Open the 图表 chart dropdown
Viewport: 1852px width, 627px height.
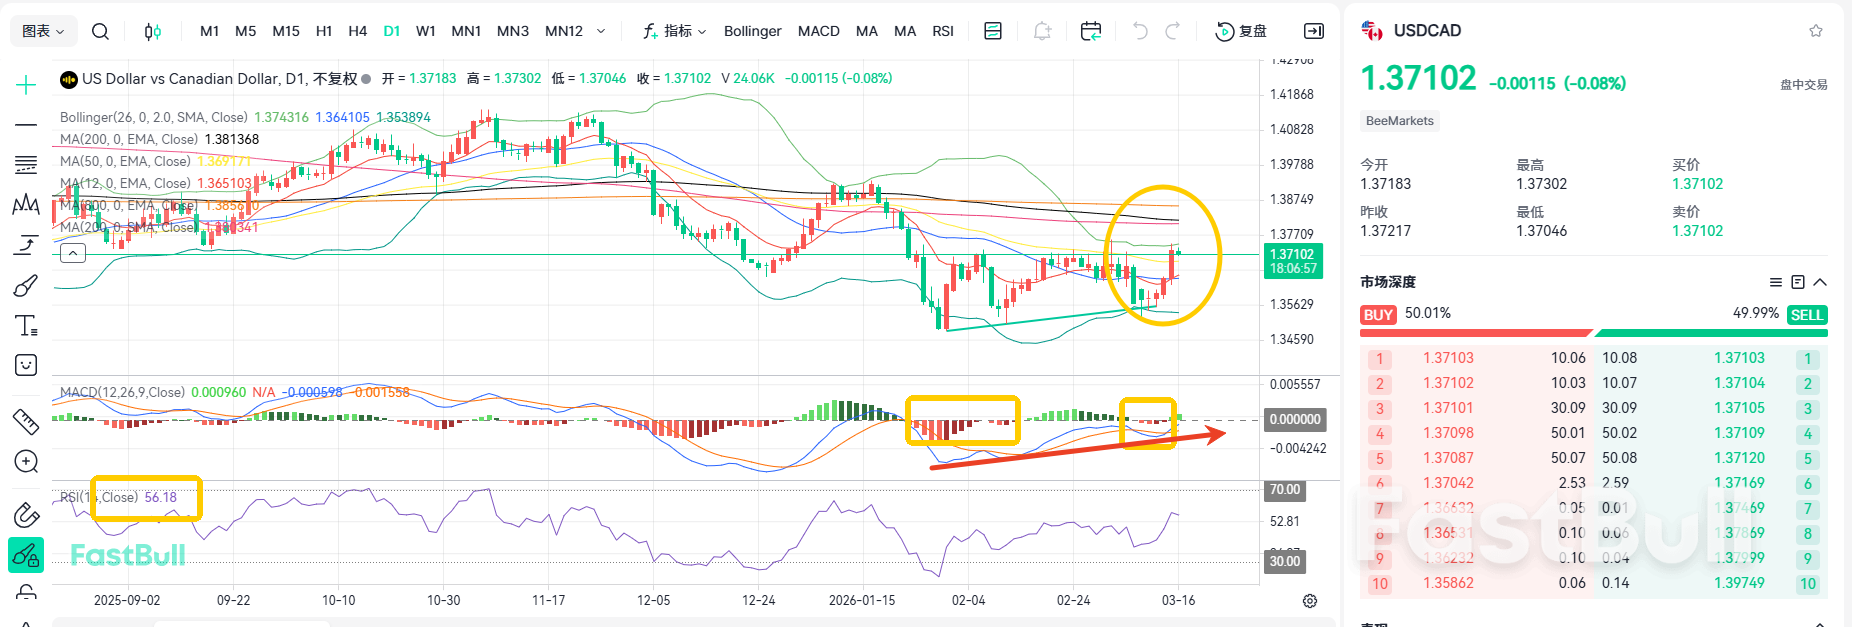click(43, 31)
